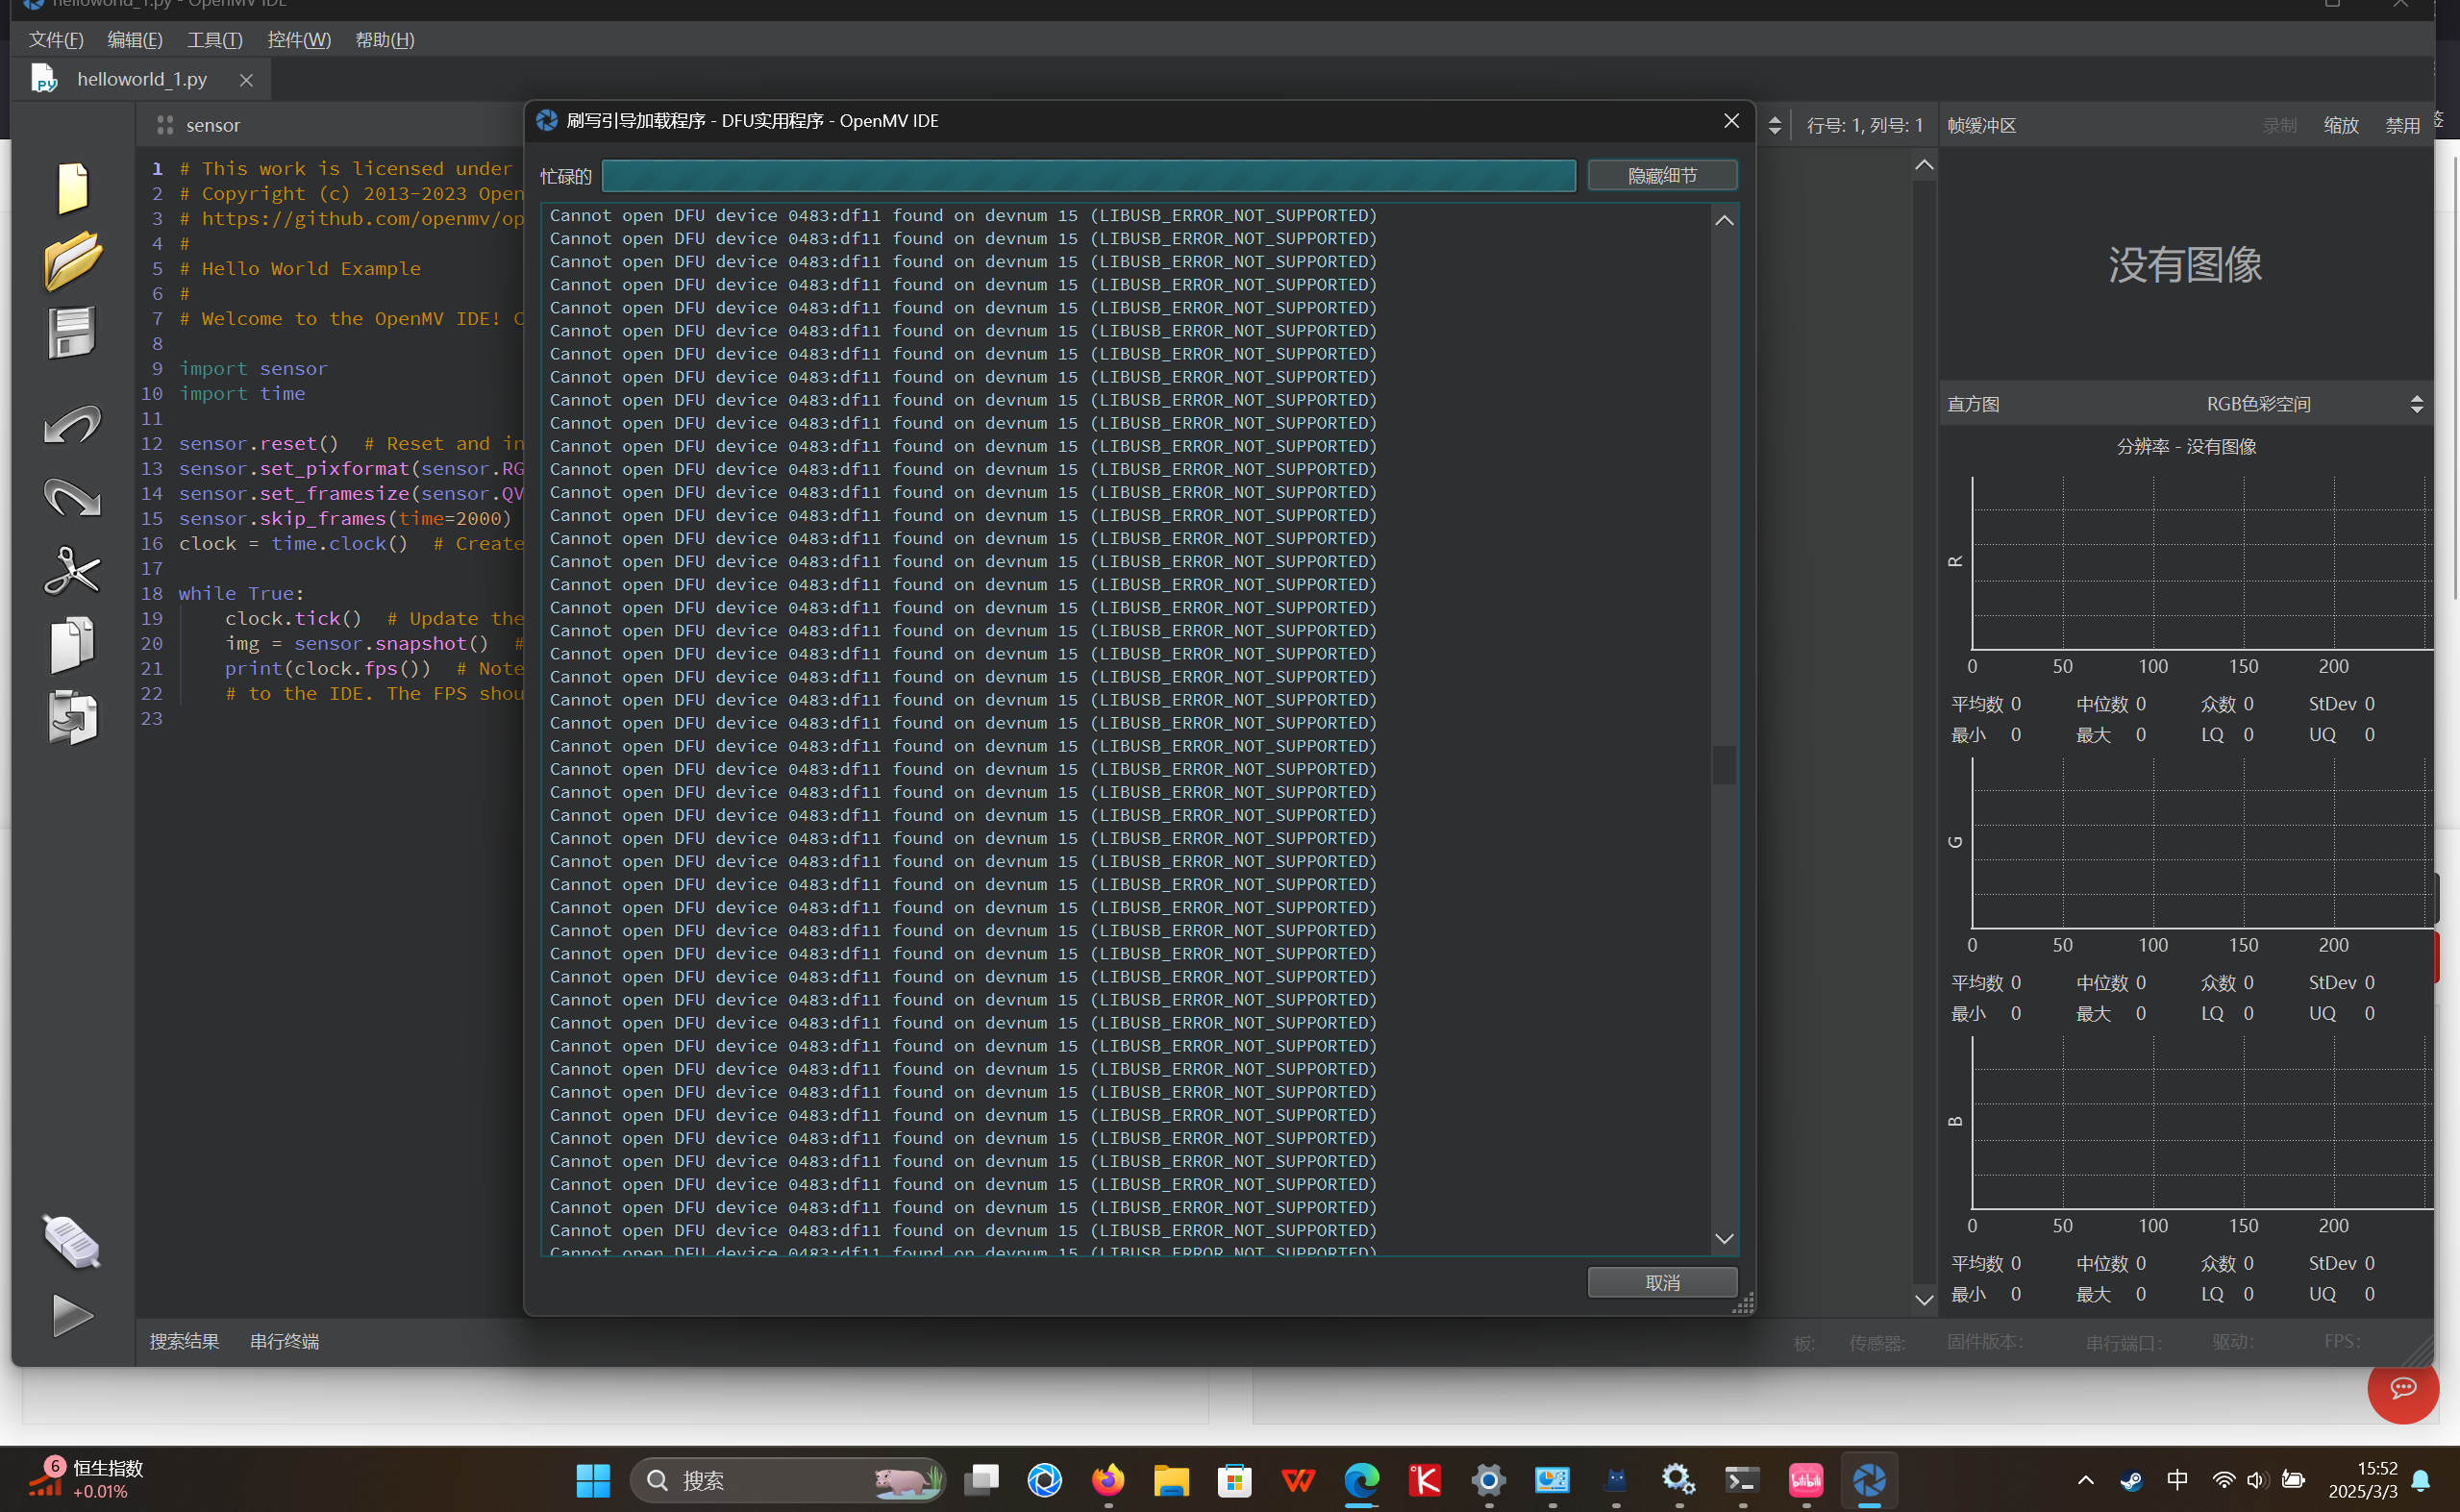Click the up-down arrows beside 行号 indicator
Viewport: 2460px width, 1512px height.
point(1775,125)
